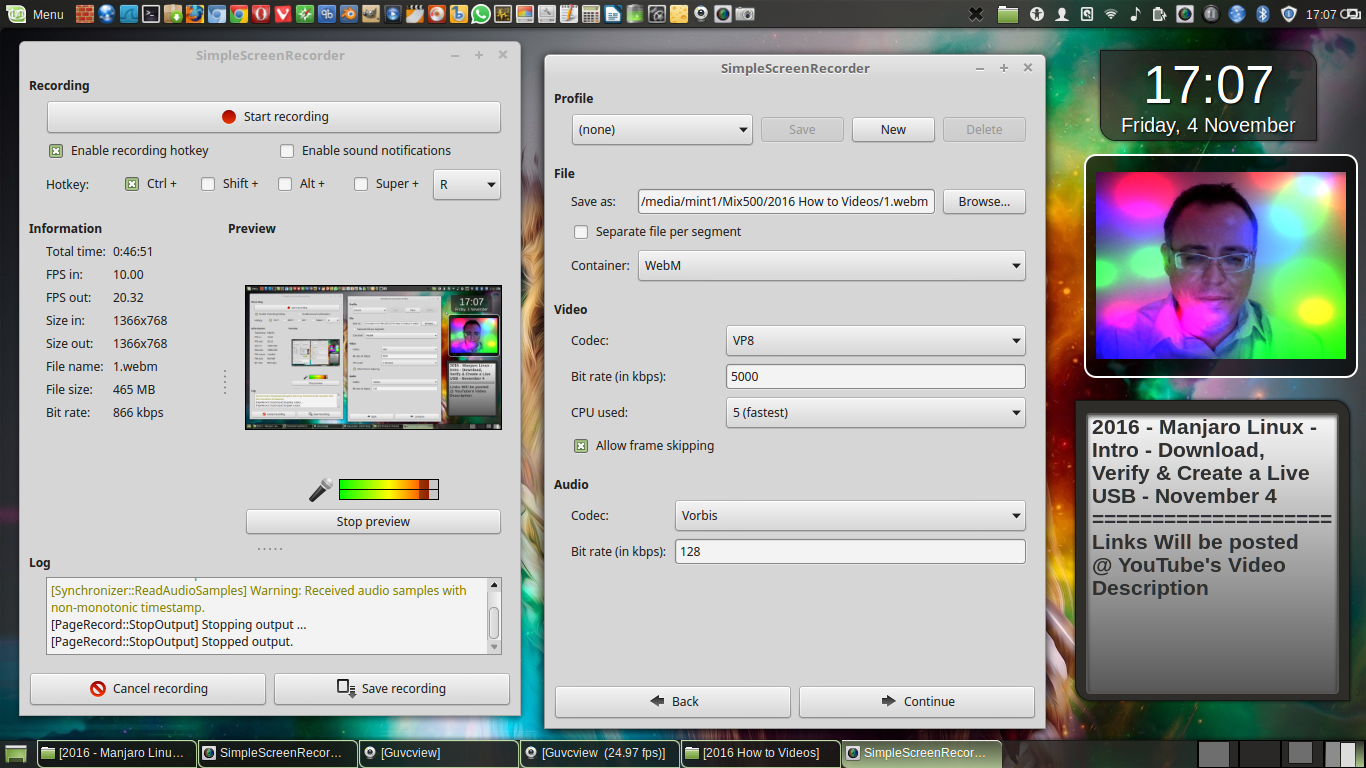Click the Cancel recording button
This screenshot has height=768, width=1366.
tap(148, 689)
